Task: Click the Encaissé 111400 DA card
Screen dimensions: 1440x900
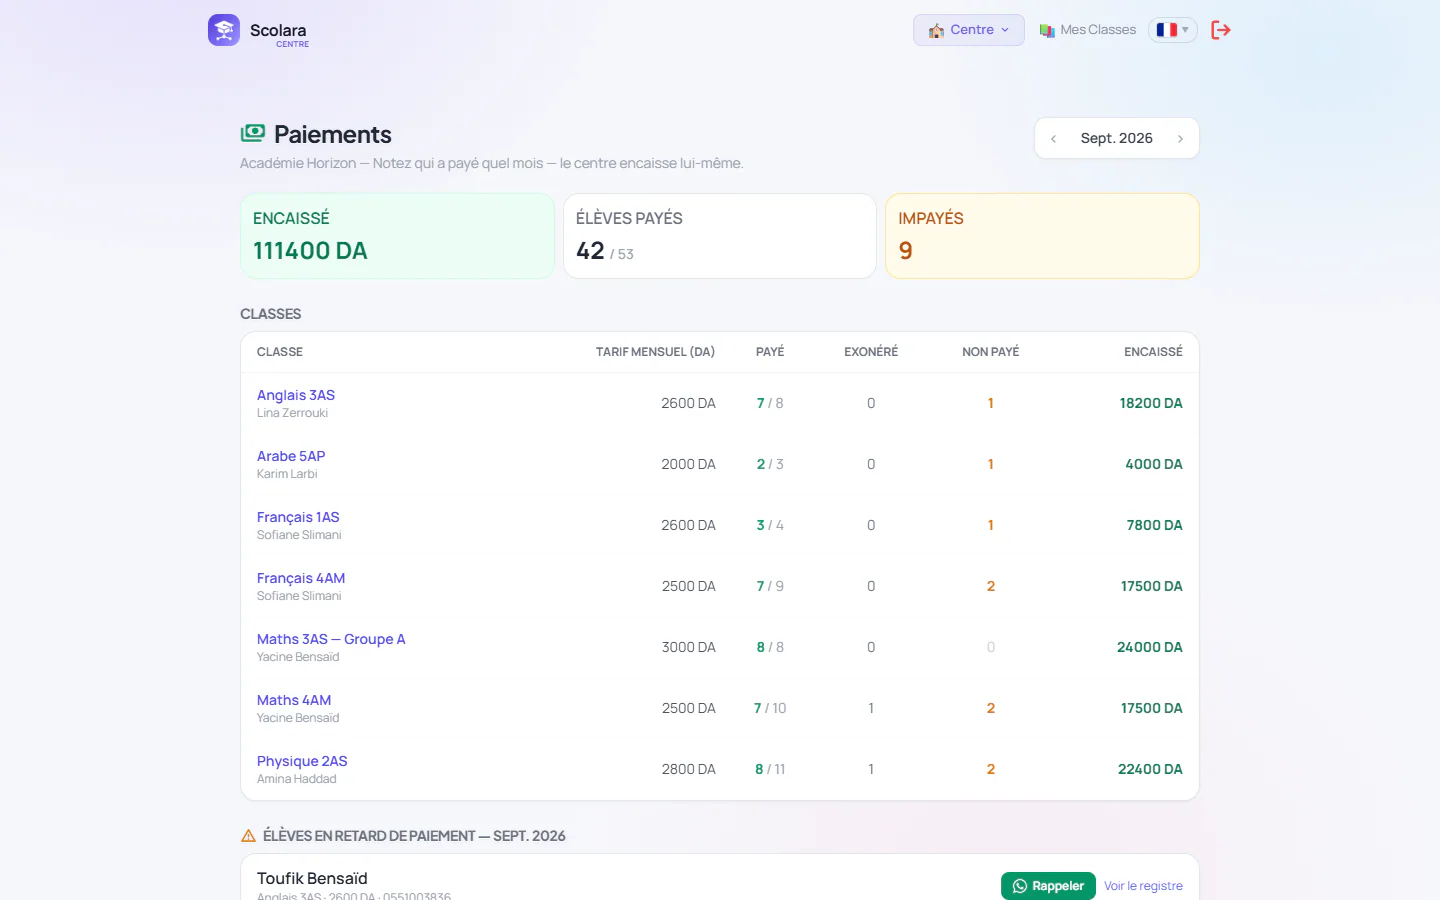Action: 397,236
